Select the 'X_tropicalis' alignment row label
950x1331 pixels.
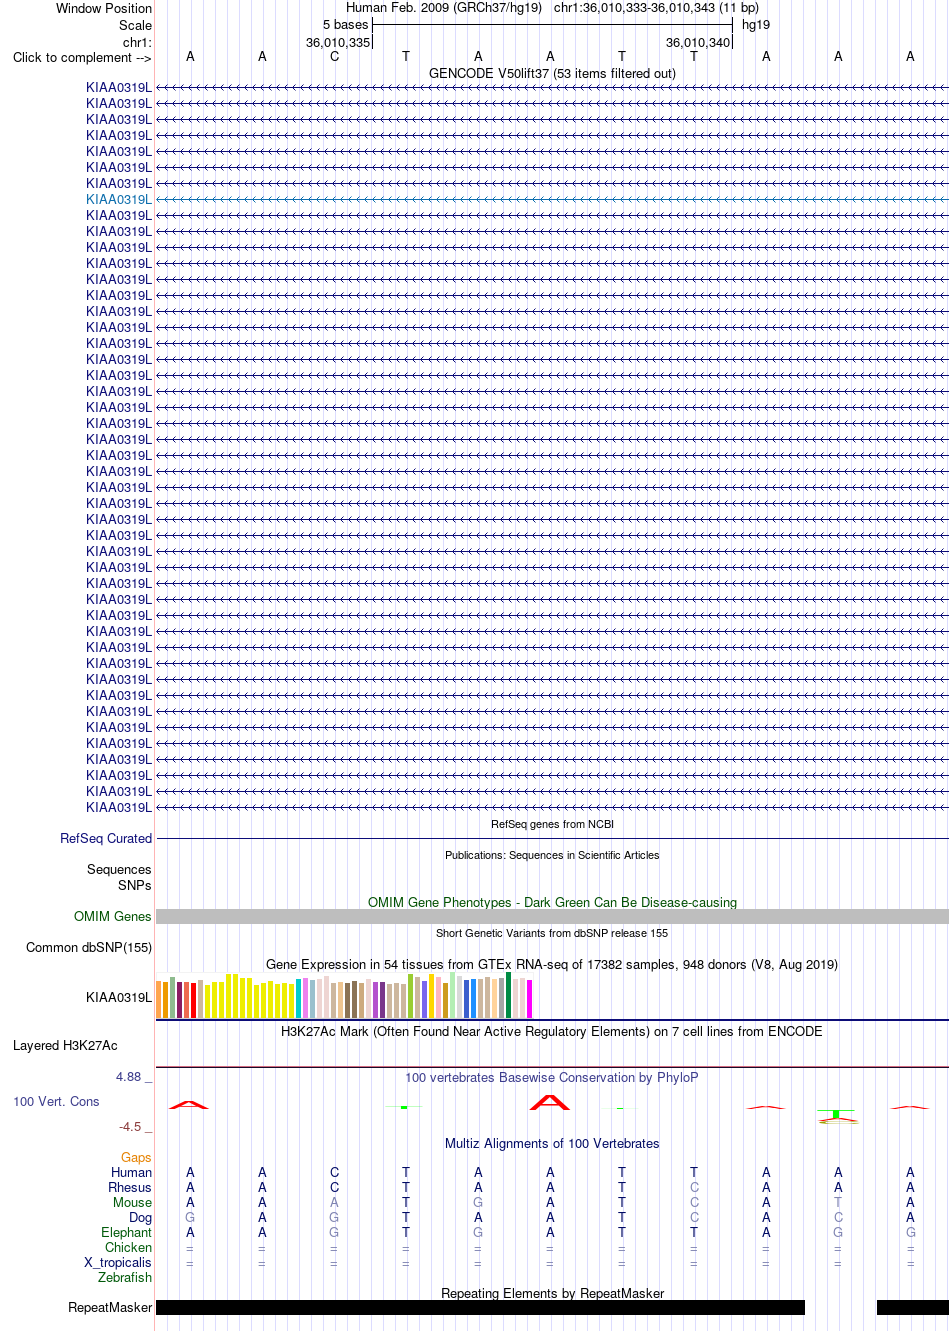[x=118, y=1262]
